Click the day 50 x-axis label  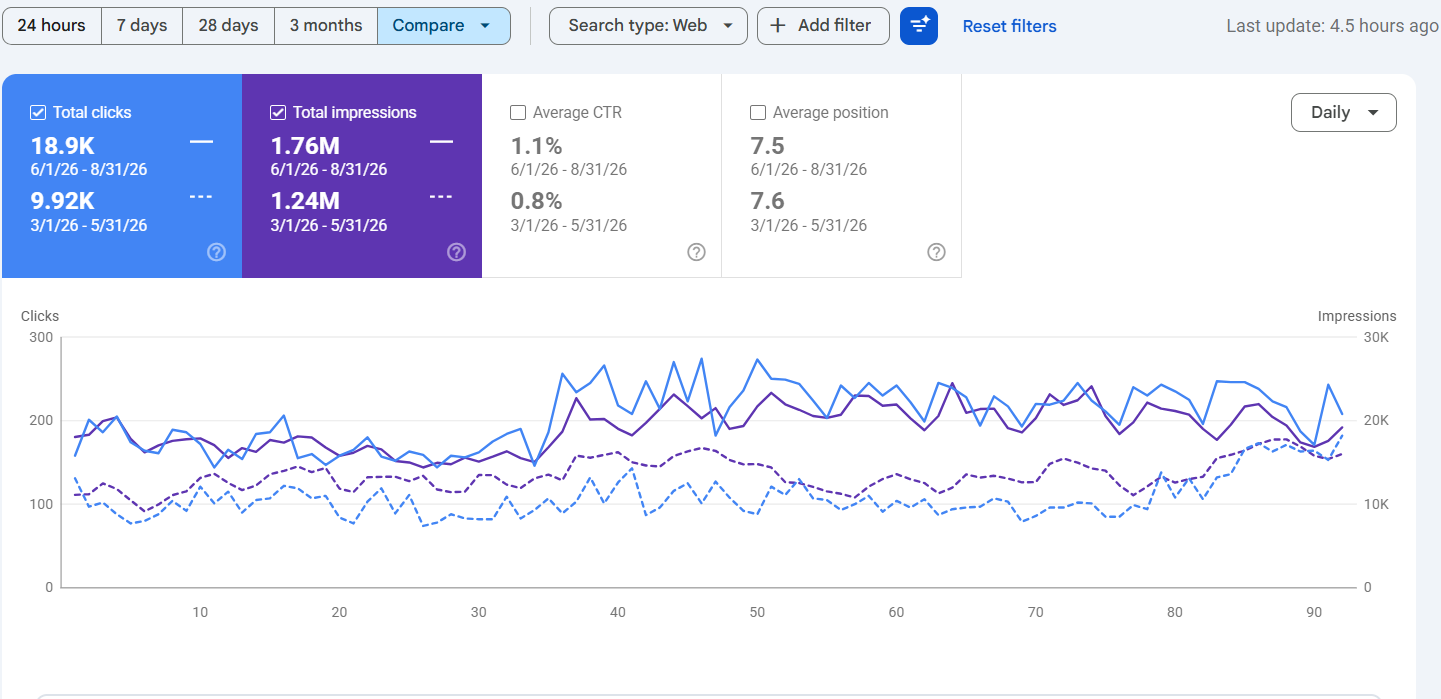(x=757, y=612)
